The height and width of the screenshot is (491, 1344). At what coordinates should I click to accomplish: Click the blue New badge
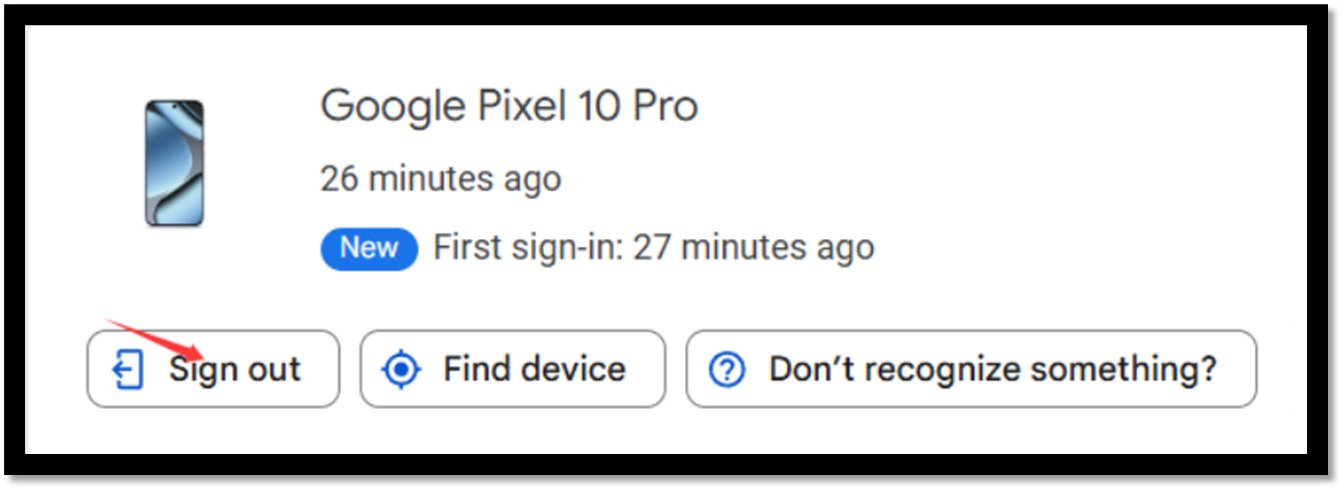point(368,247)
